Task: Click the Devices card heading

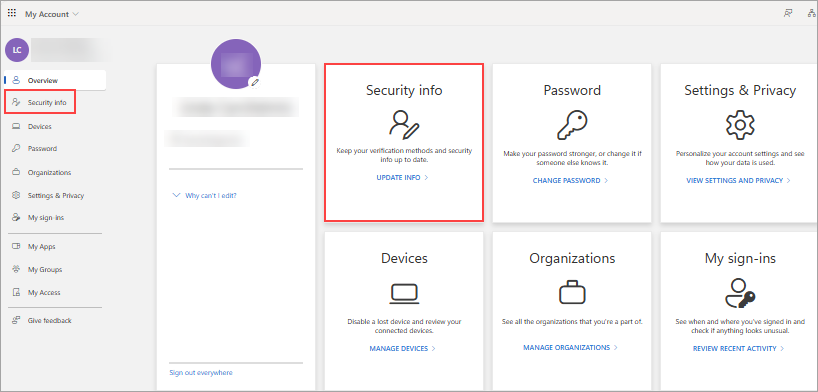Action: (x=404, y=258)
